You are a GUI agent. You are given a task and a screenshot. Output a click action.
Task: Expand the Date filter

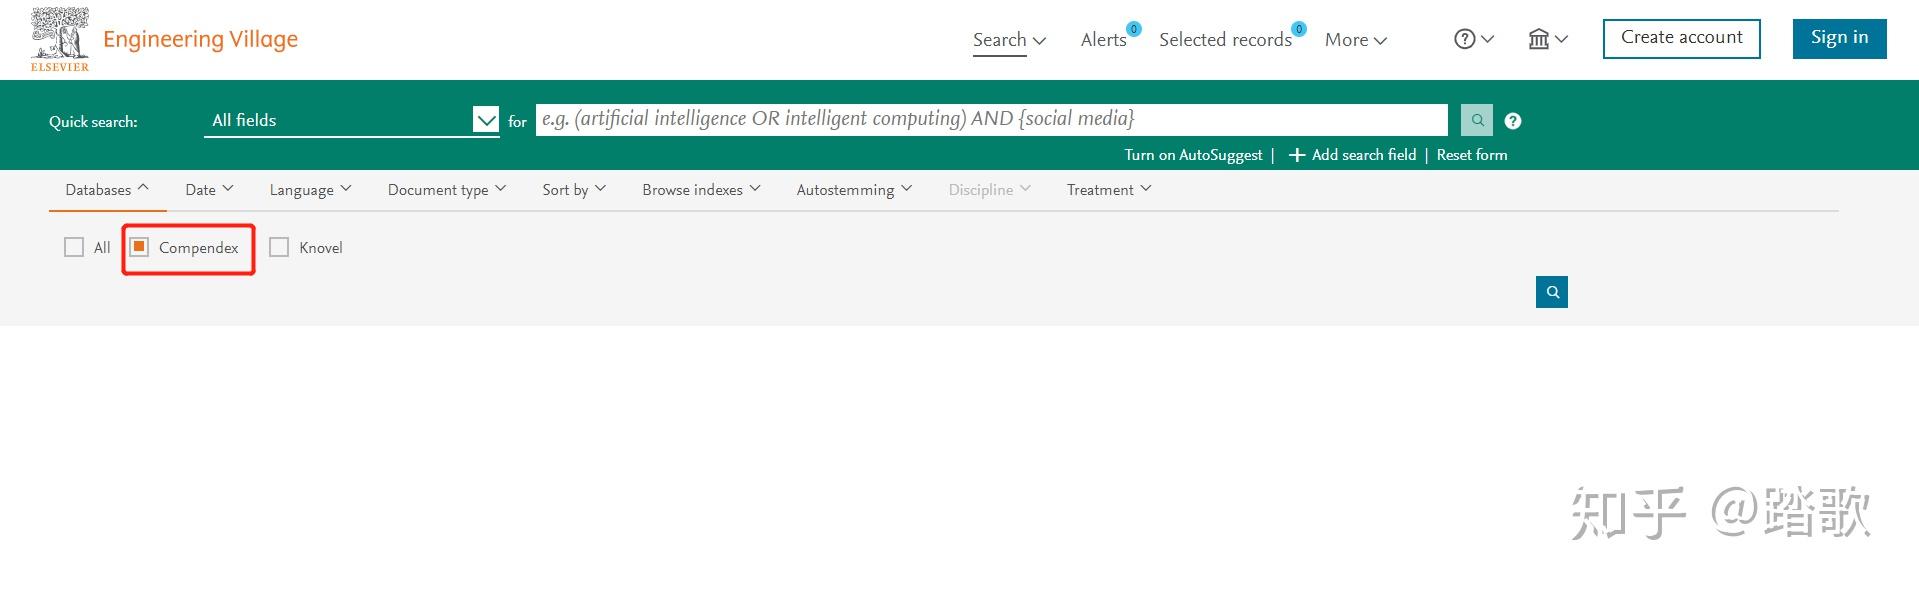(x=209, y=189)
